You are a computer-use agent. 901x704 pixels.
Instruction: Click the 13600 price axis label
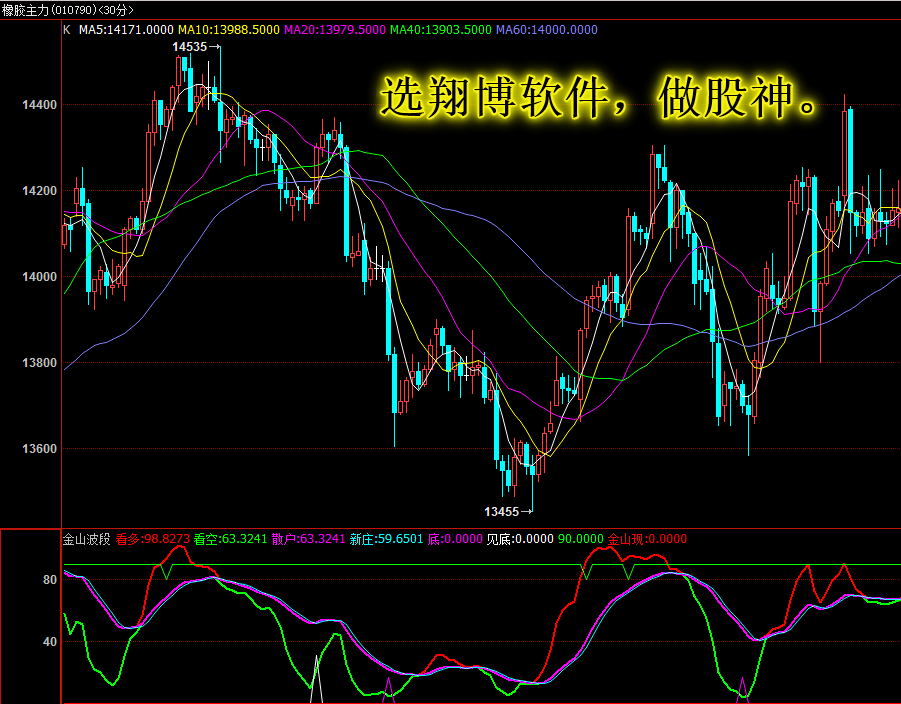click(x=40, y=448)
